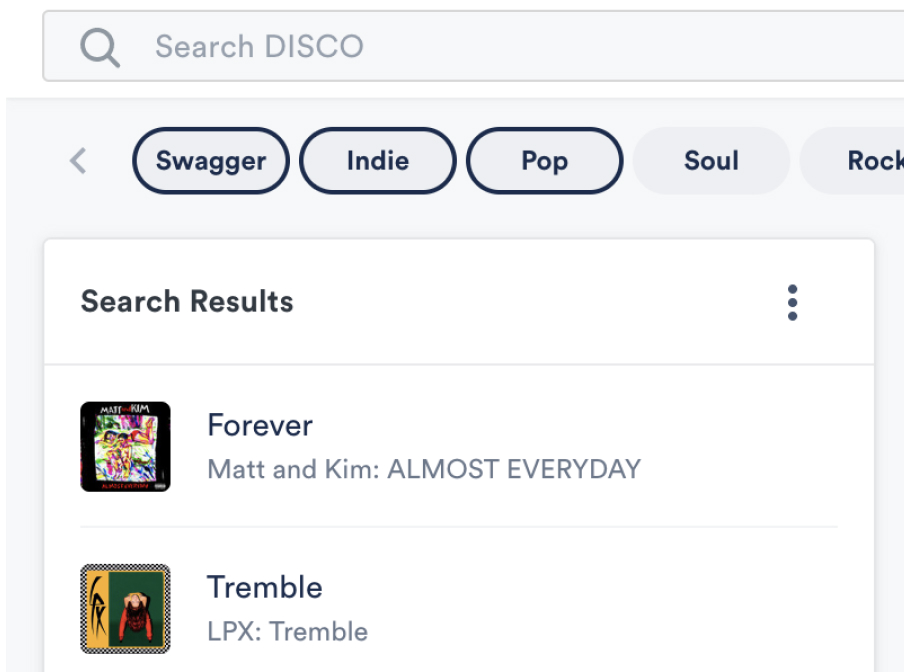904x672 pixels.
Task: Toggle off the Indie tag filter
Action: click(x=378, y=161)
